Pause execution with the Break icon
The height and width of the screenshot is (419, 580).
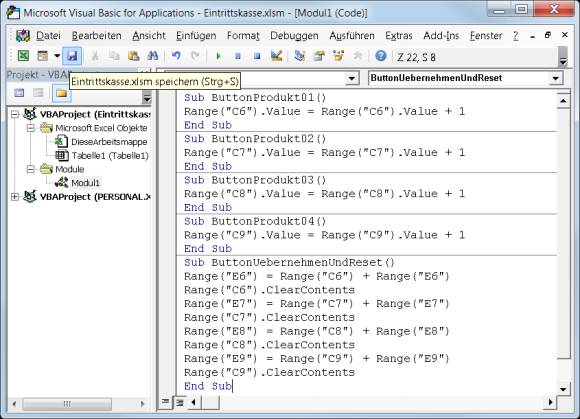coord(237,56)
